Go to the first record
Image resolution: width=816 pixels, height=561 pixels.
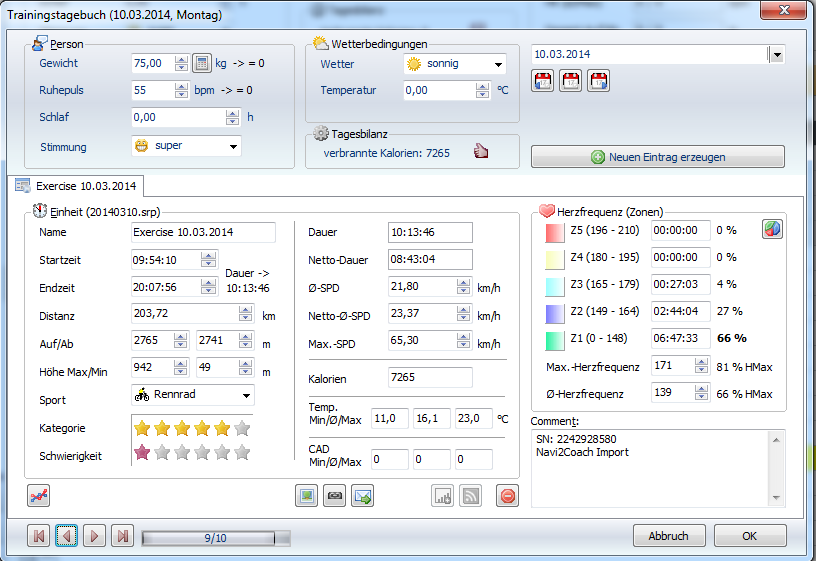pyautogui.click(x=39, y=537)
